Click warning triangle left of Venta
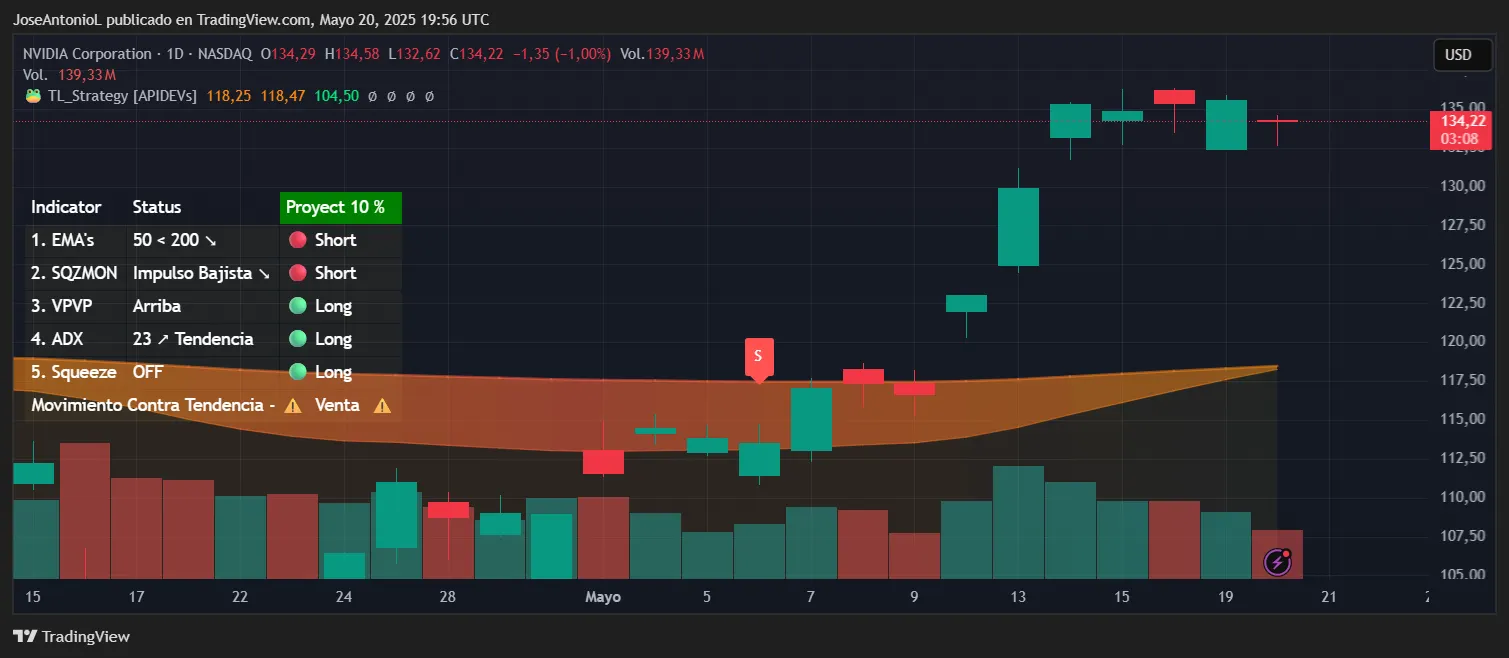 point(292,405)
